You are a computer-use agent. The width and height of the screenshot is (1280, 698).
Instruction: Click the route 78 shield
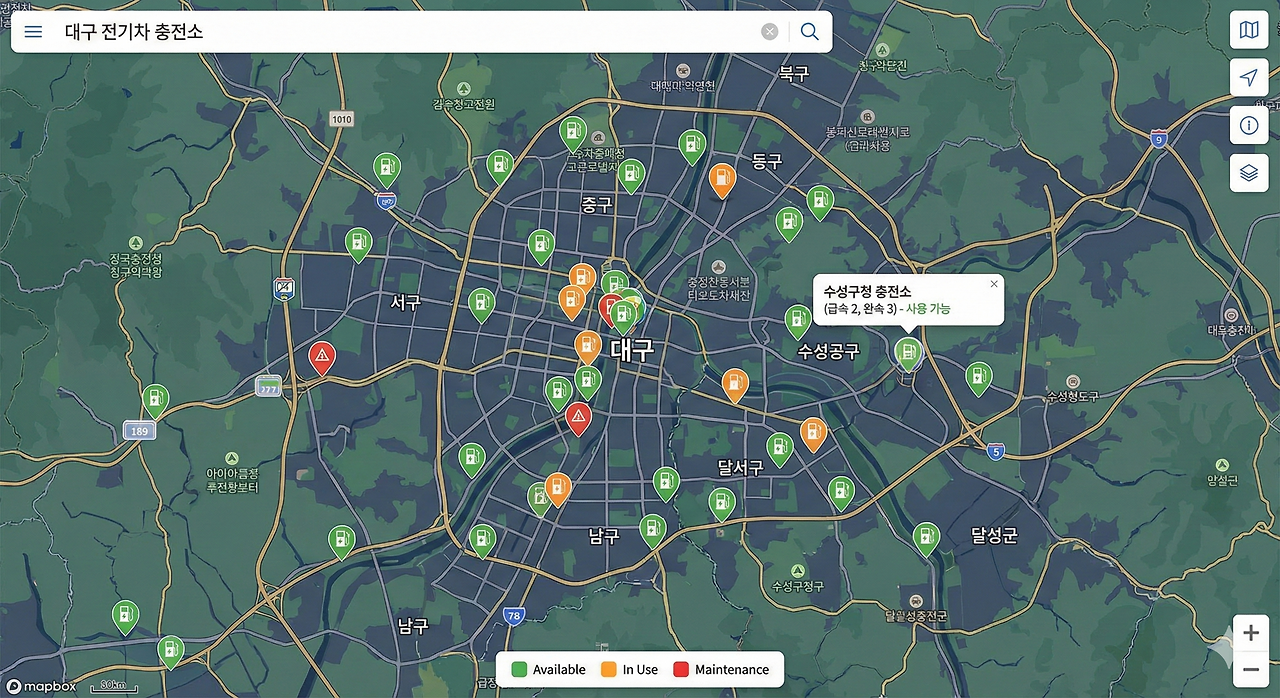514,616
